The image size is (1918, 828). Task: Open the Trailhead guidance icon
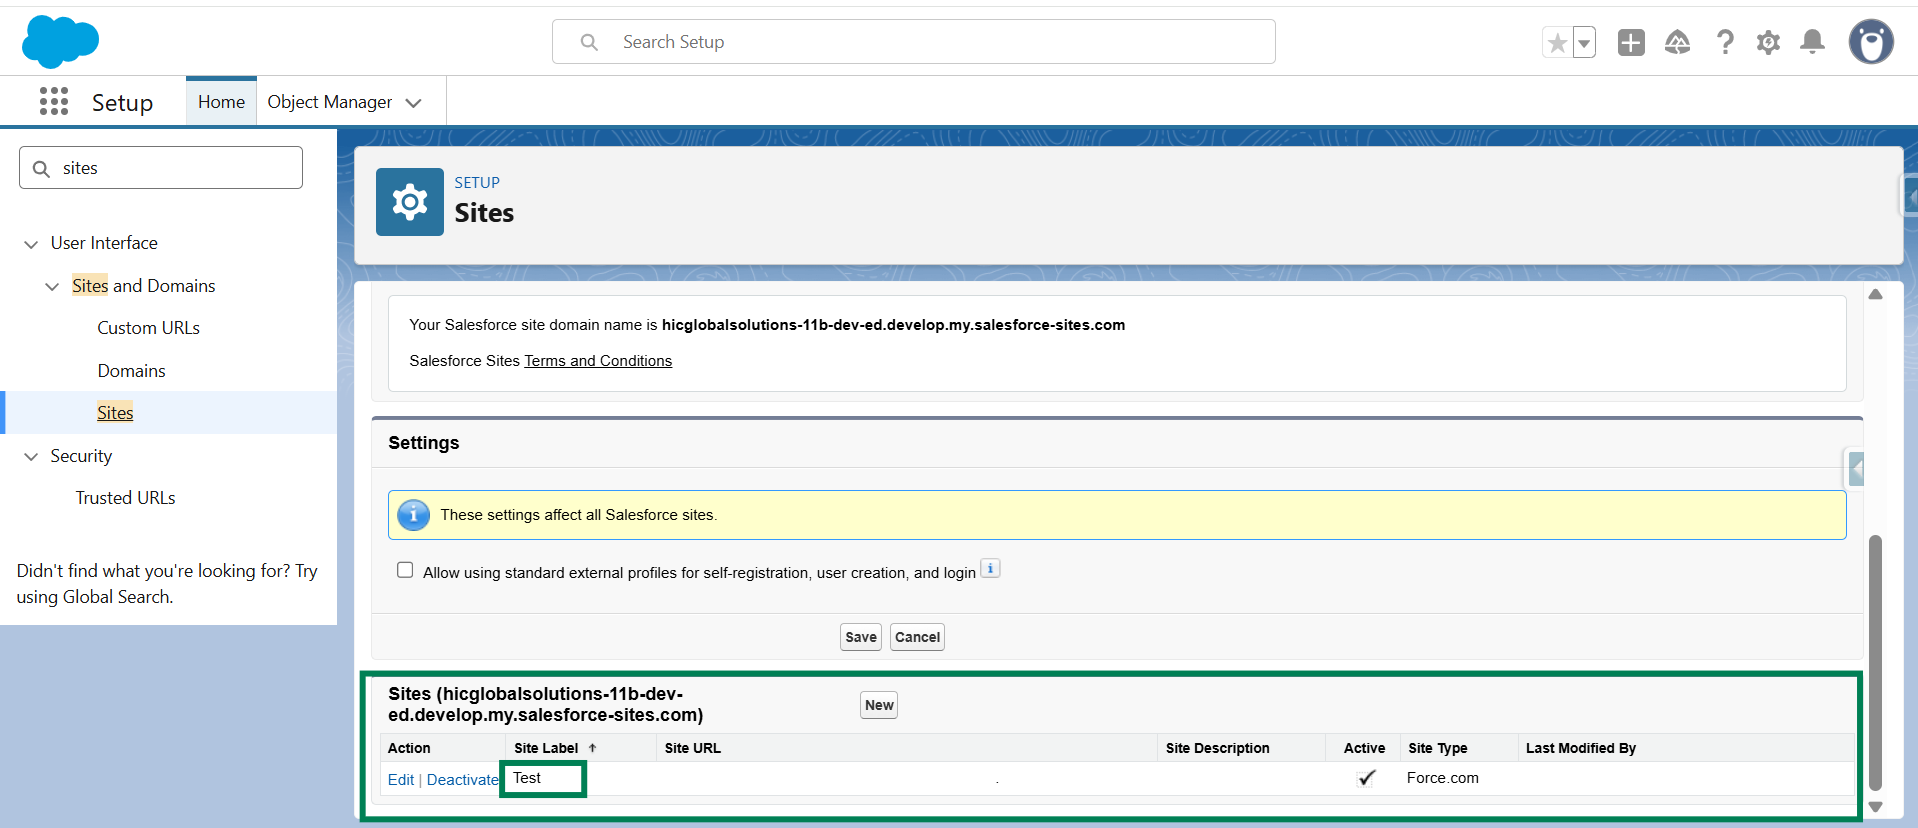1677,42
